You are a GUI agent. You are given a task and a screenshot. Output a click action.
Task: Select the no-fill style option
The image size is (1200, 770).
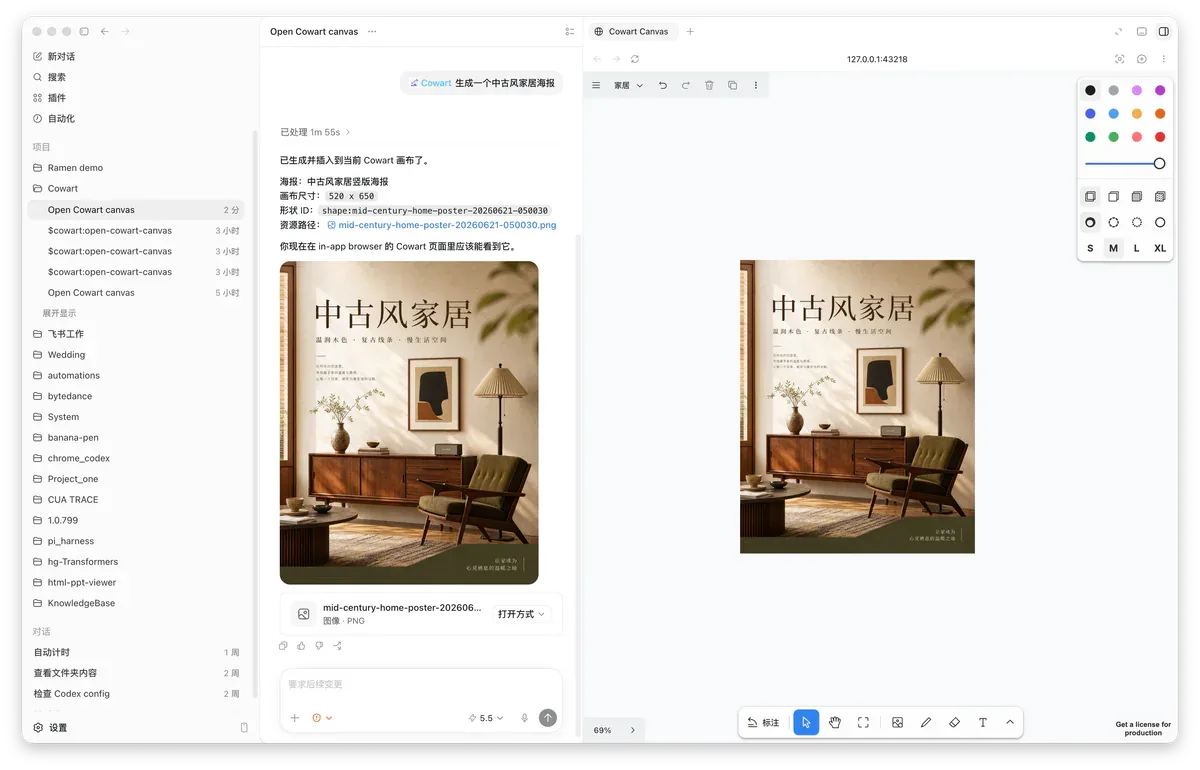click(x=1090, y=197)
